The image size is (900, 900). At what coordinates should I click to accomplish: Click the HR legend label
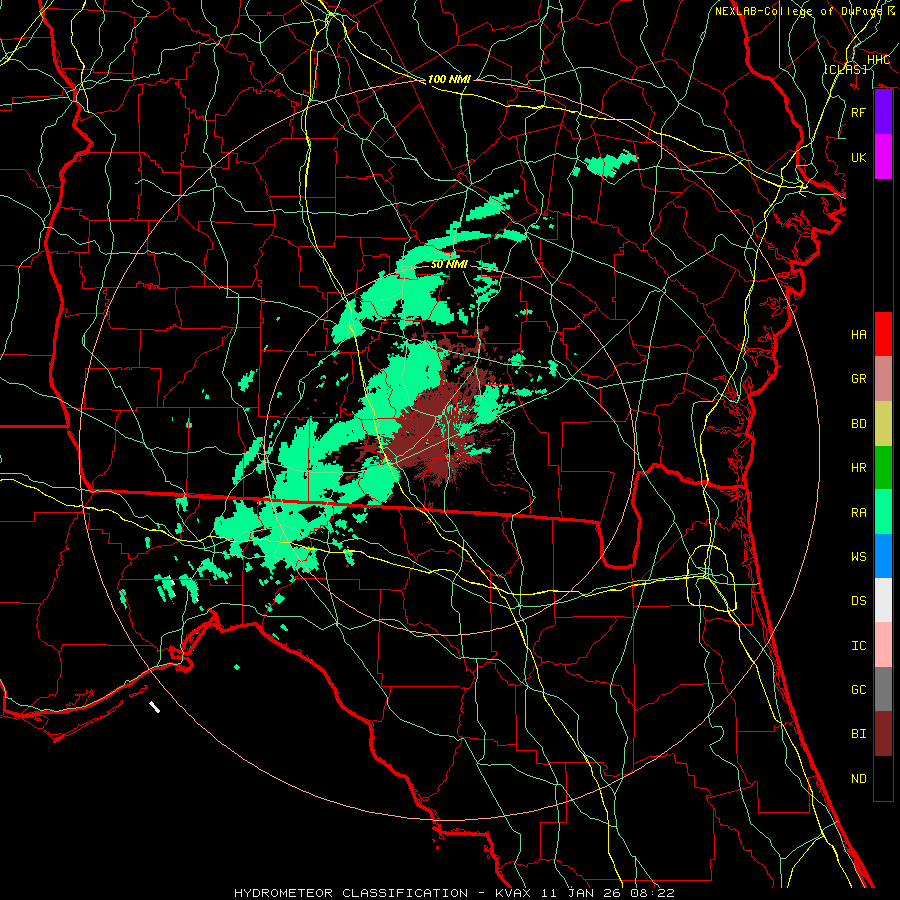tap(858, 468)
